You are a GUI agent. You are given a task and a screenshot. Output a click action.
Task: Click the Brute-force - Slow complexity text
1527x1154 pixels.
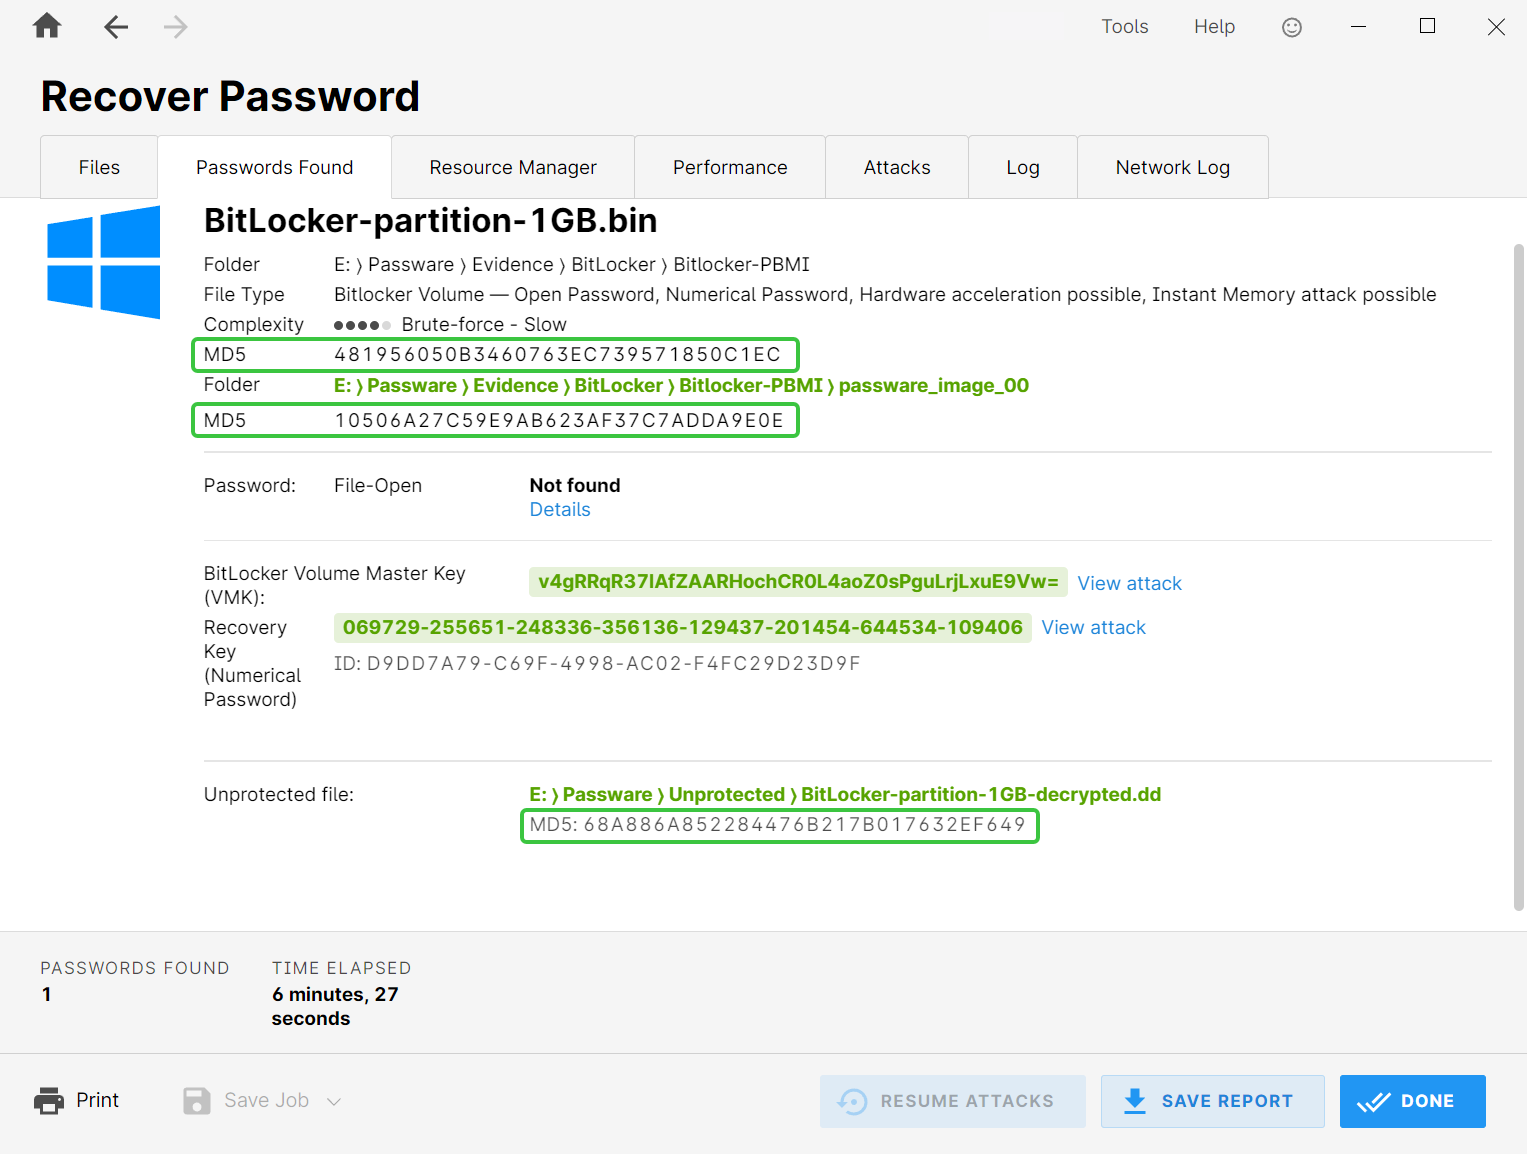point(484,324)
